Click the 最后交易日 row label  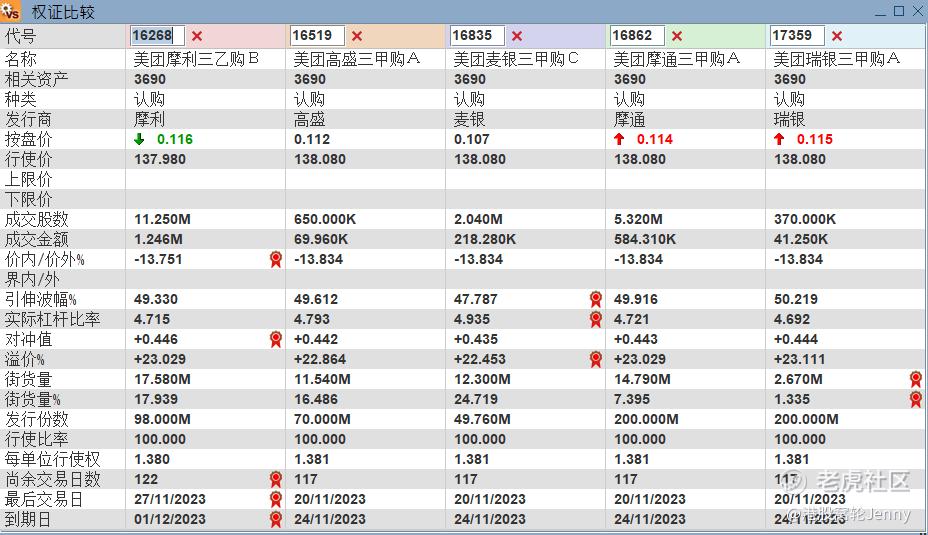coord(44,499)
